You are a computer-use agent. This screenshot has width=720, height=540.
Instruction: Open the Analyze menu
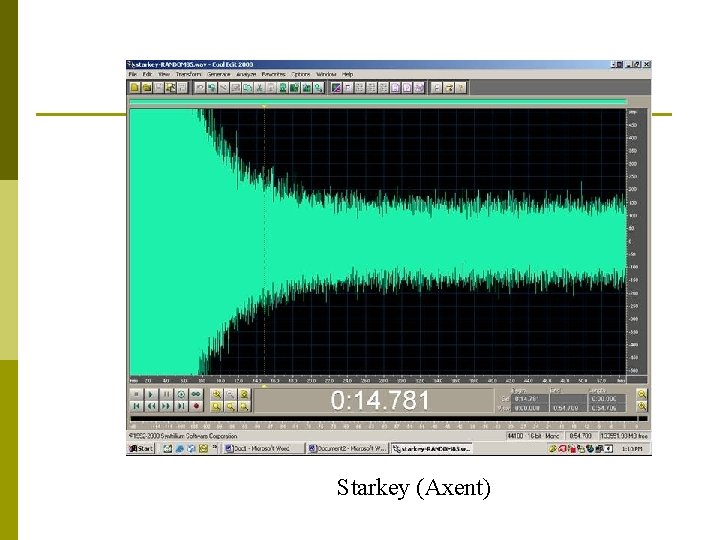tap(246, 74)
